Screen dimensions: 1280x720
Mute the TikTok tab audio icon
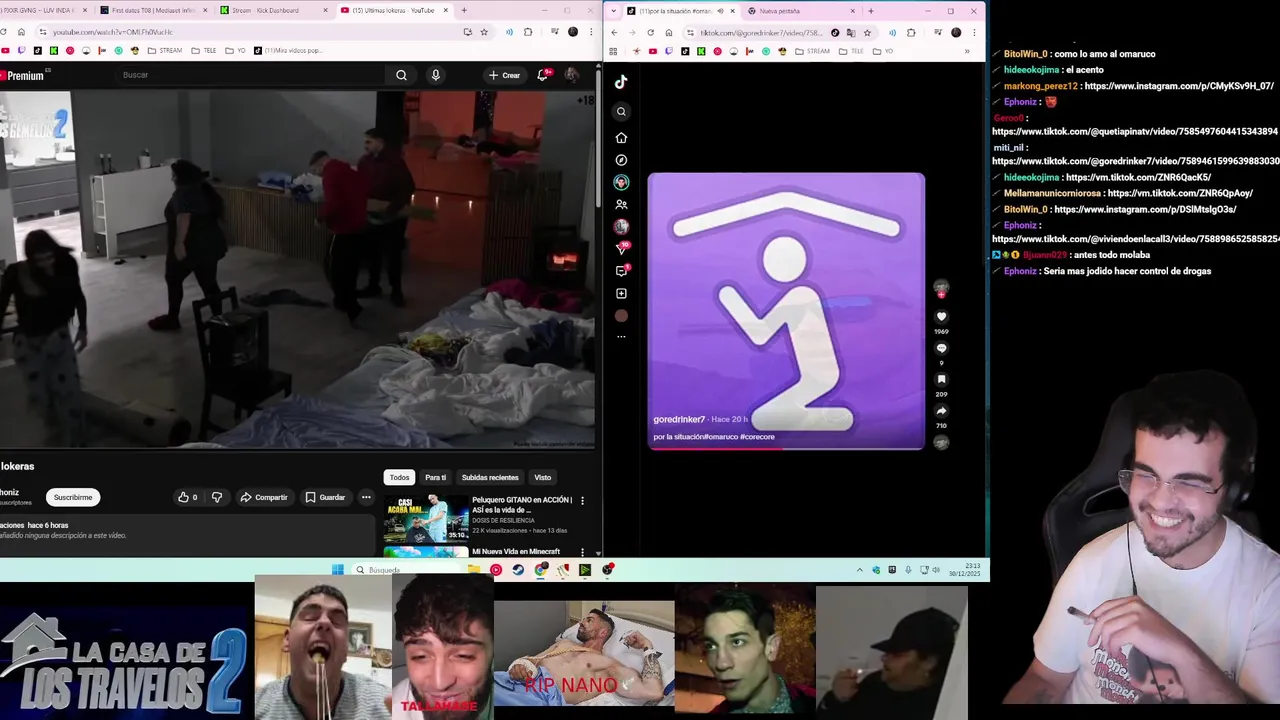pyautogui.click(x=722, y=11)
